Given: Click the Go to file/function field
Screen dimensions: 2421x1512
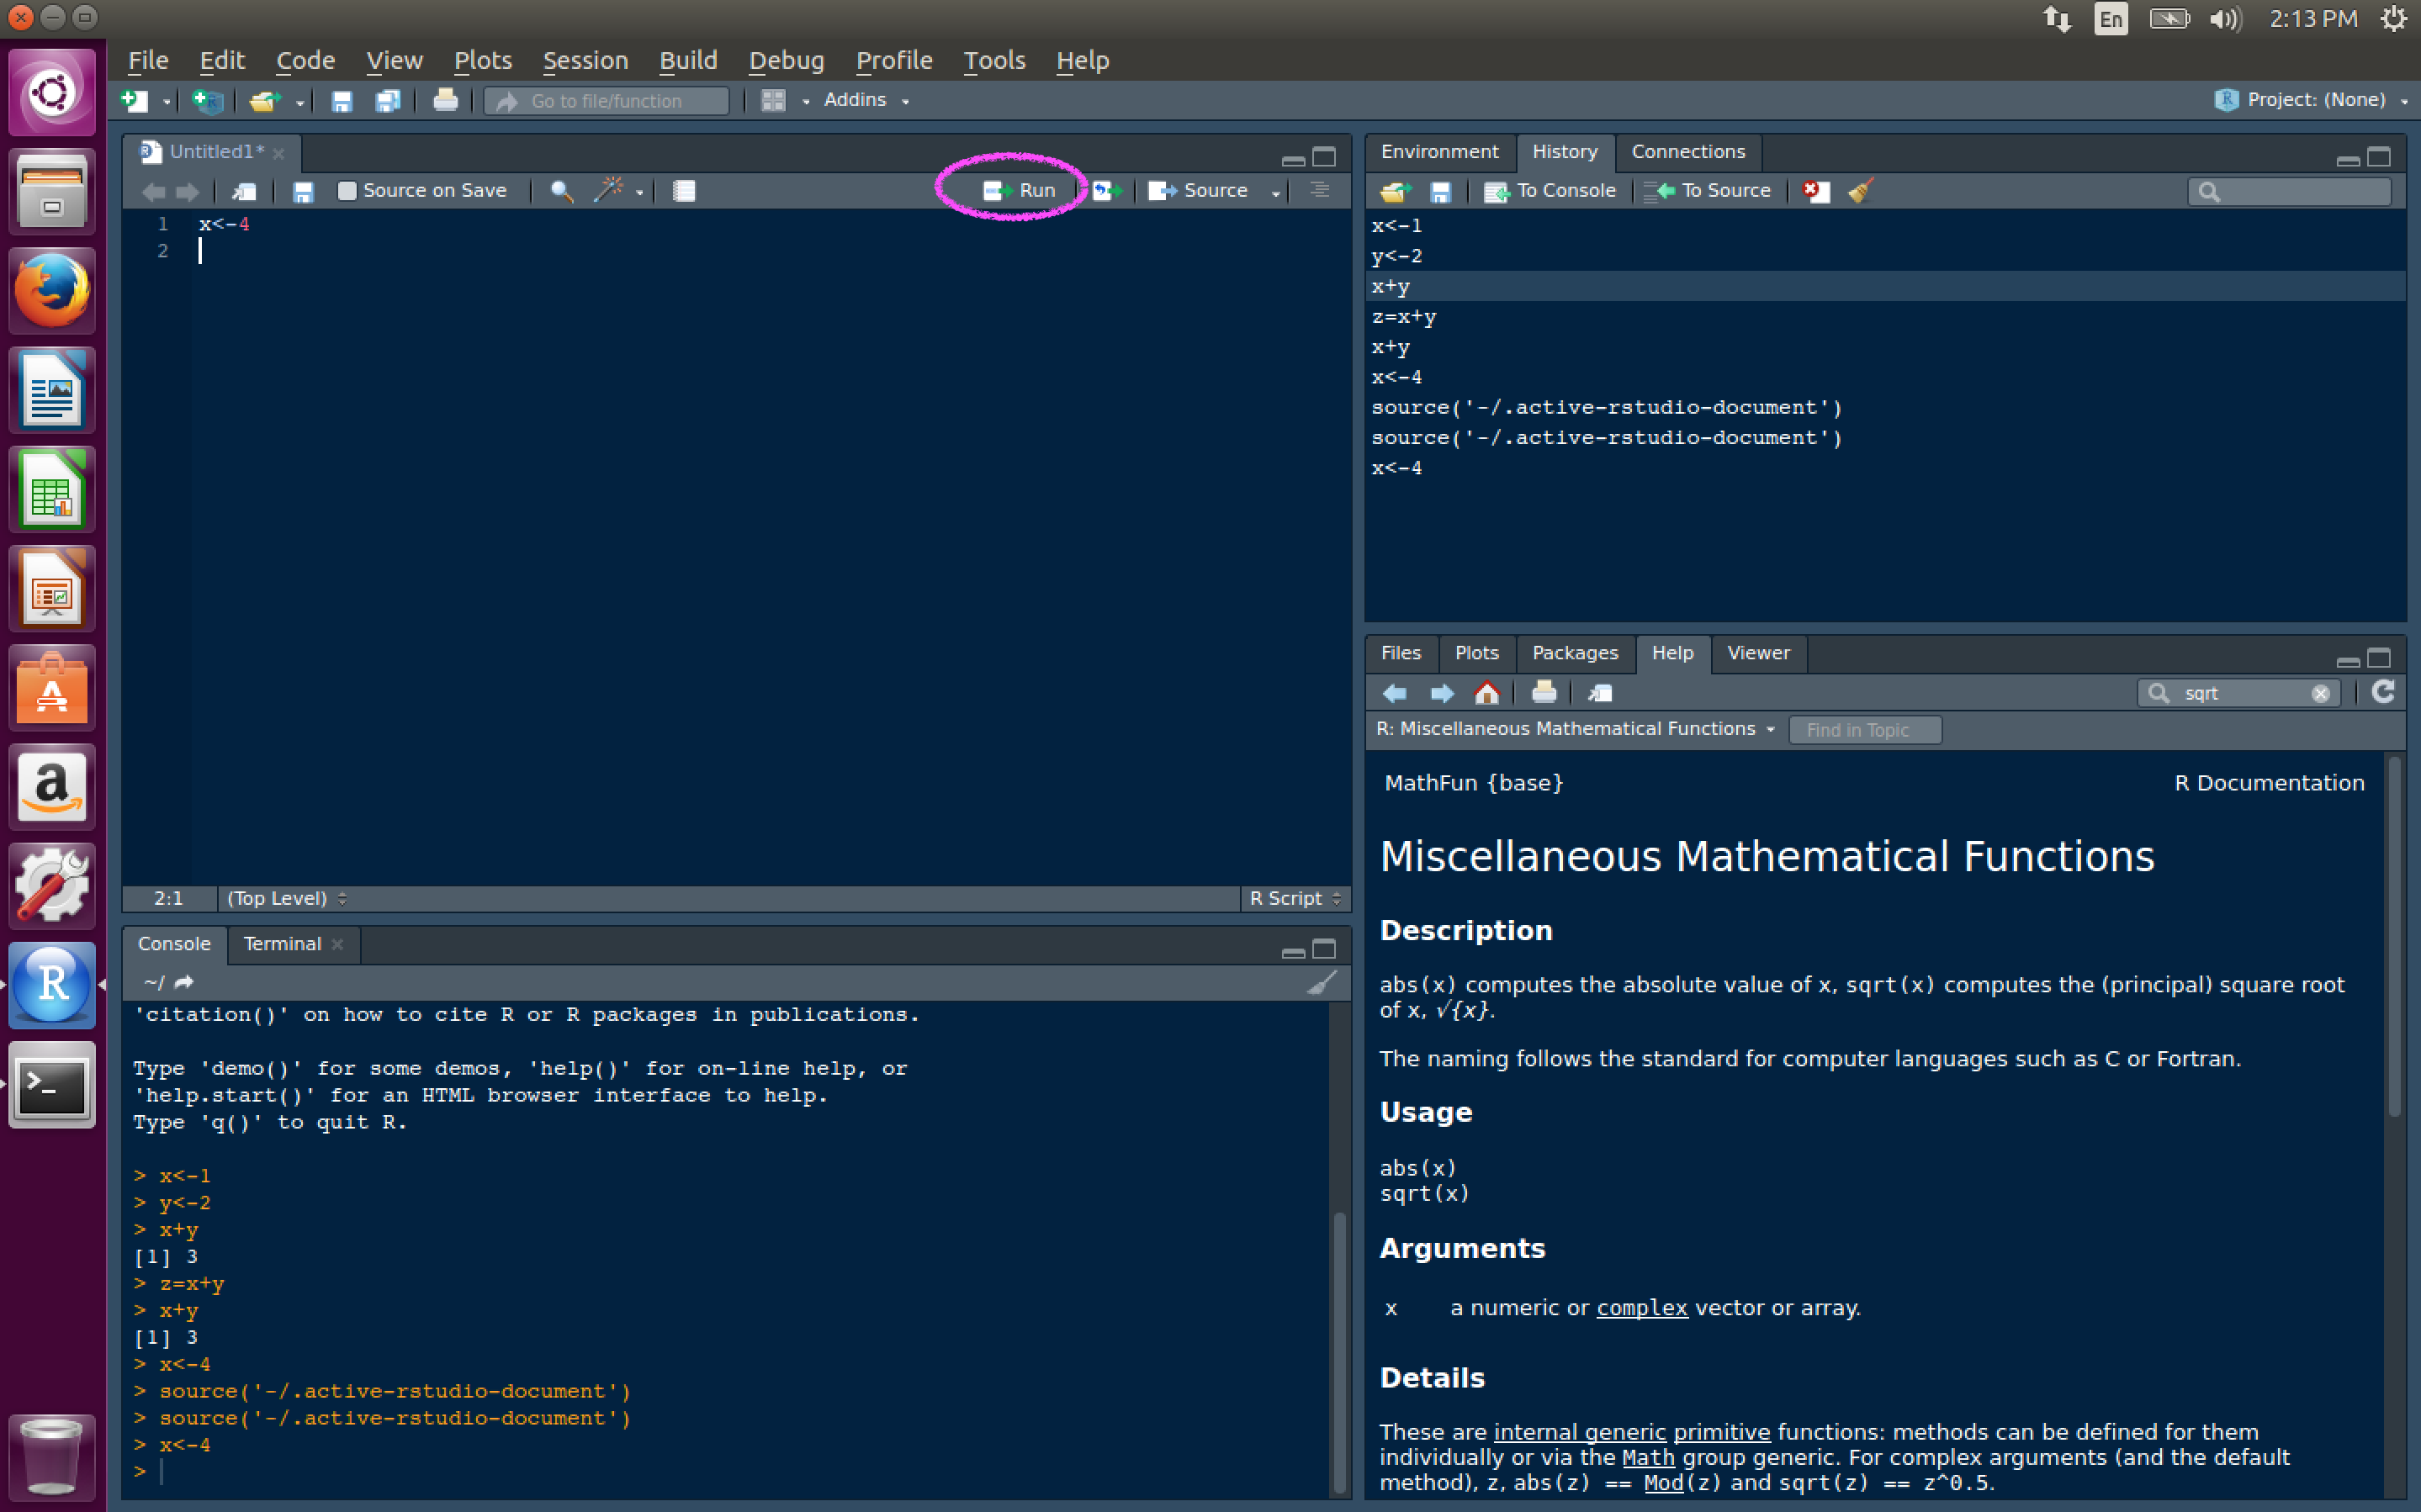Looking at the screenshot, I should point(606,100).
